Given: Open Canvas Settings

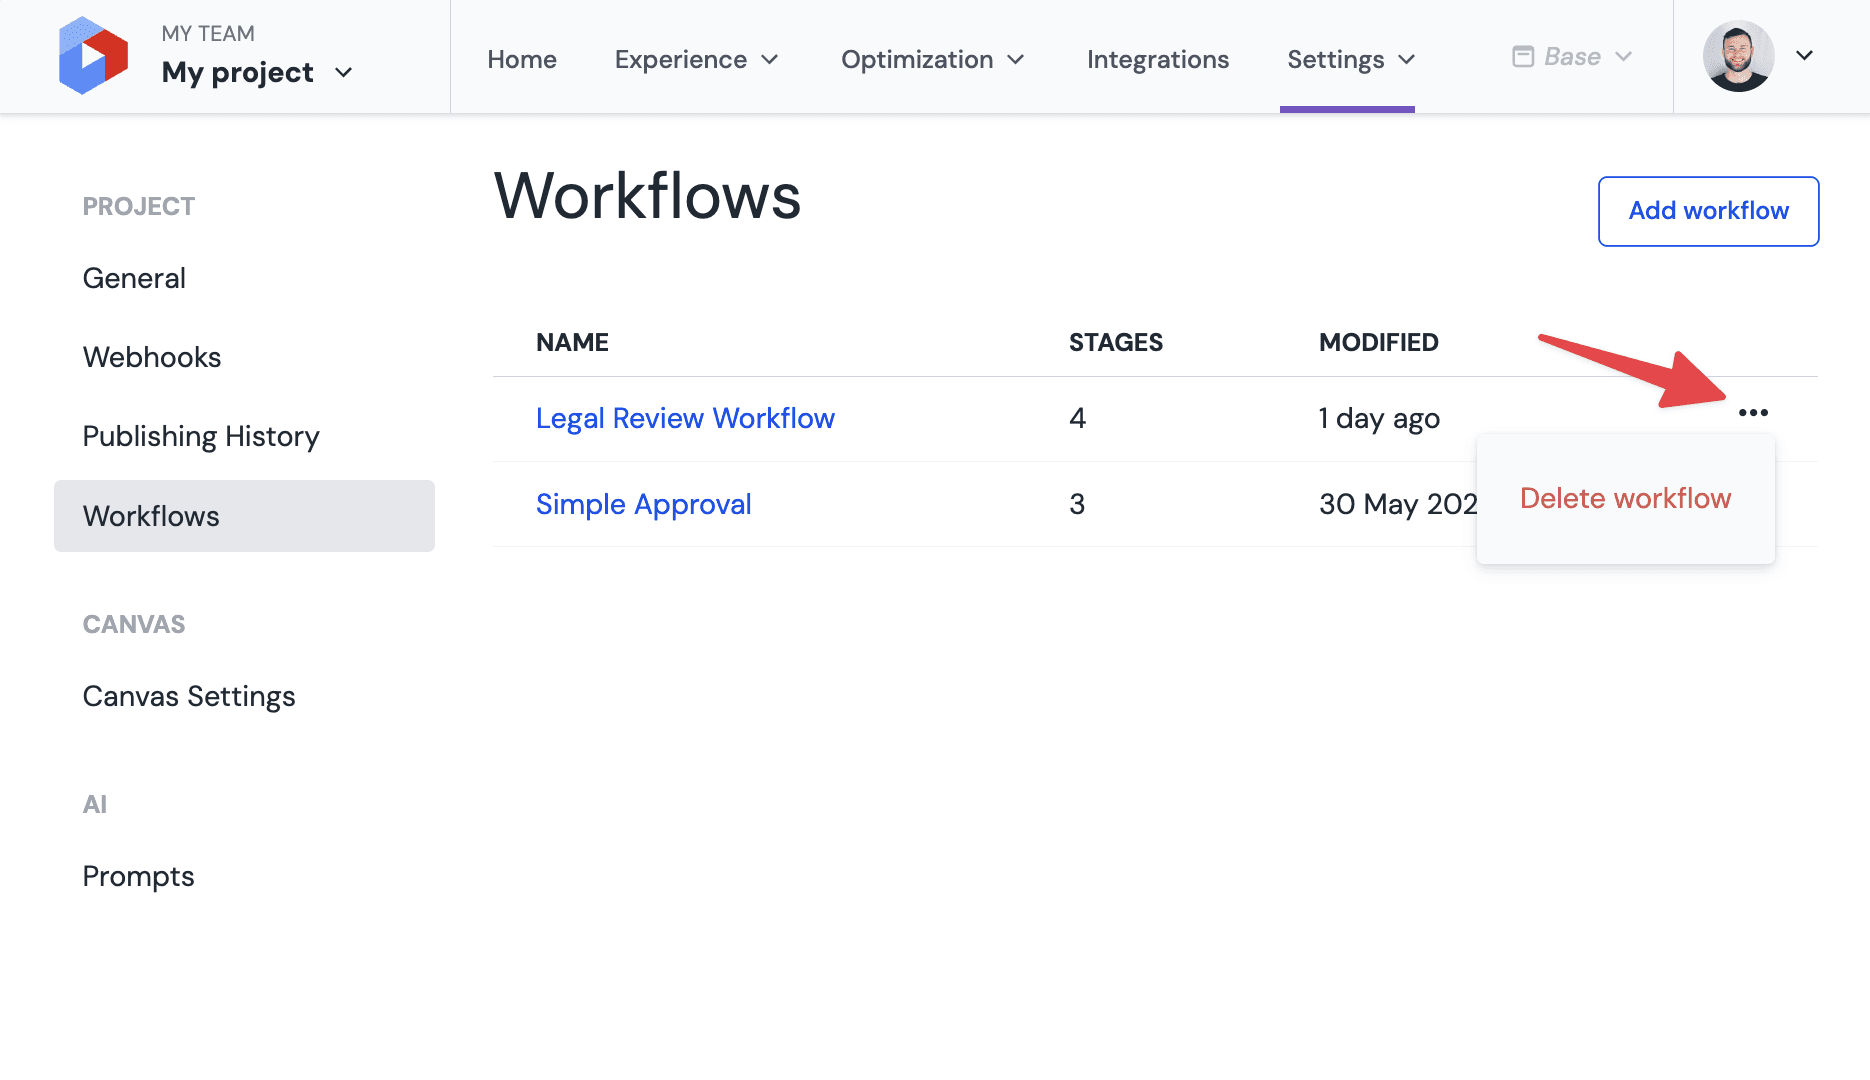Looking at the screenshot, I should tap(189, 696).
